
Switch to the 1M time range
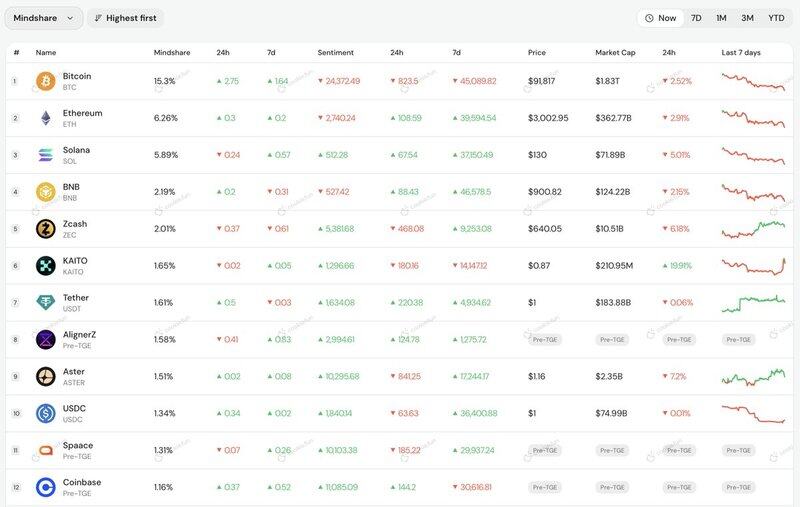(721, 18)
